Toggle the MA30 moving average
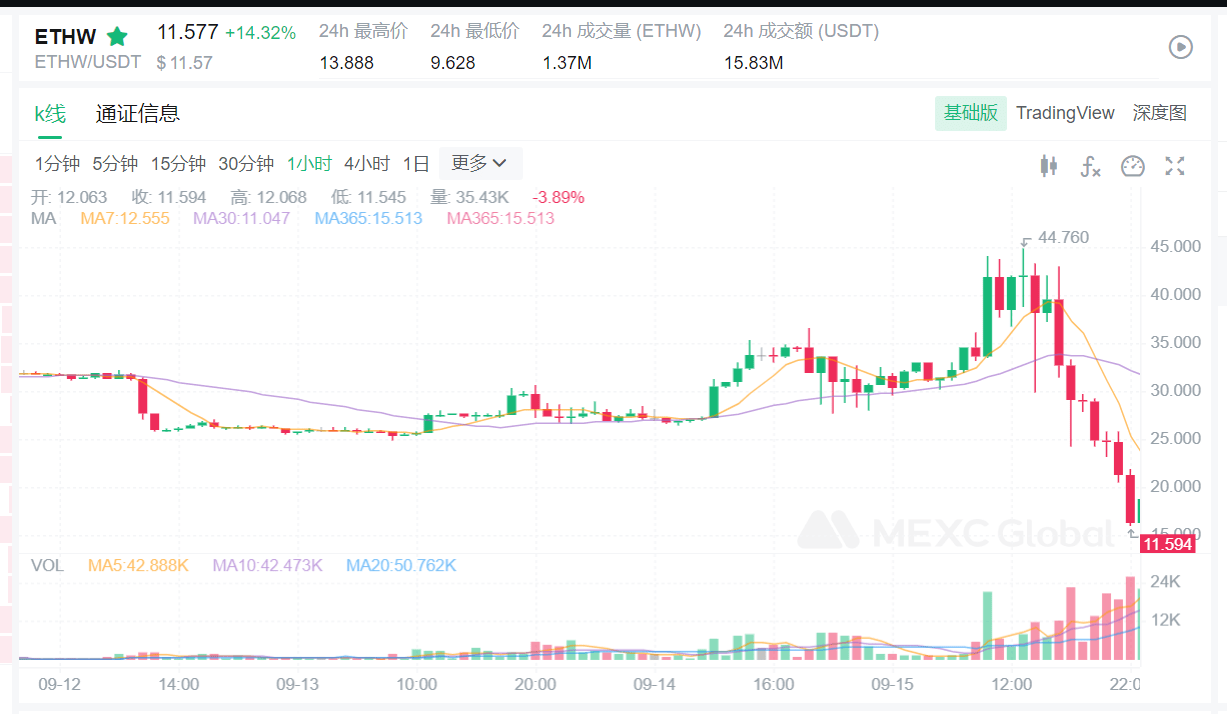Image resolution: width=1227 pixels, height=714 pixels. pos(240,217)
